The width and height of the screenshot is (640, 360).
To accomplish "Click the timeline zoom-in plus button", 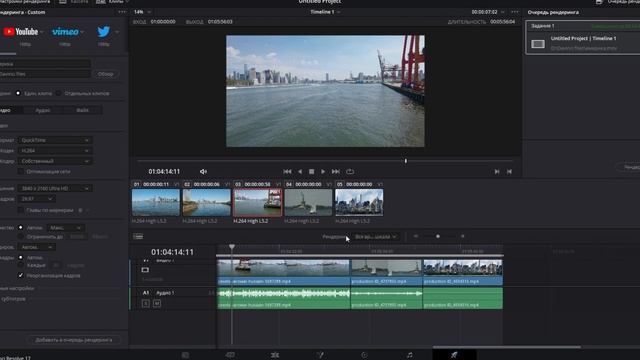I will point(462,236).
